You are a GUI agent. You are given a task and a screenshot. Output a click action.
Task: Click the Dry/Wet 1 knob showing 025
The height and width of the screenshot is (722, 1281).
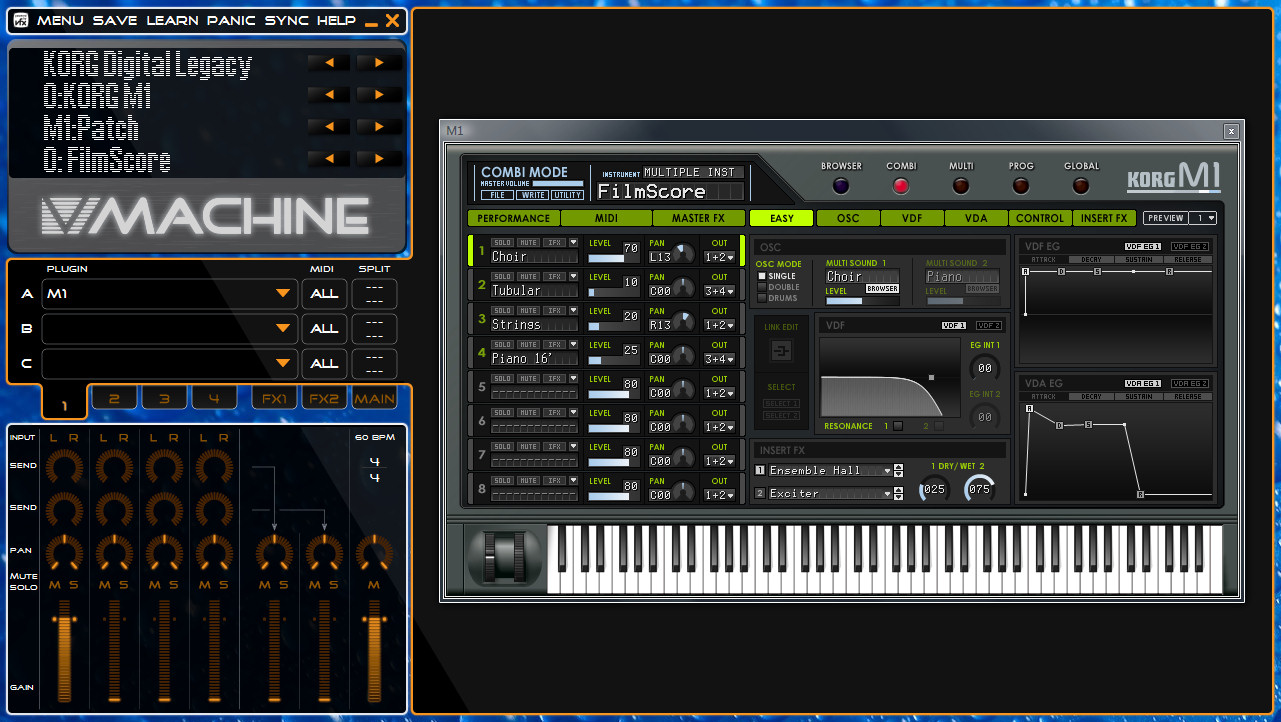click(x=934, y=488)
